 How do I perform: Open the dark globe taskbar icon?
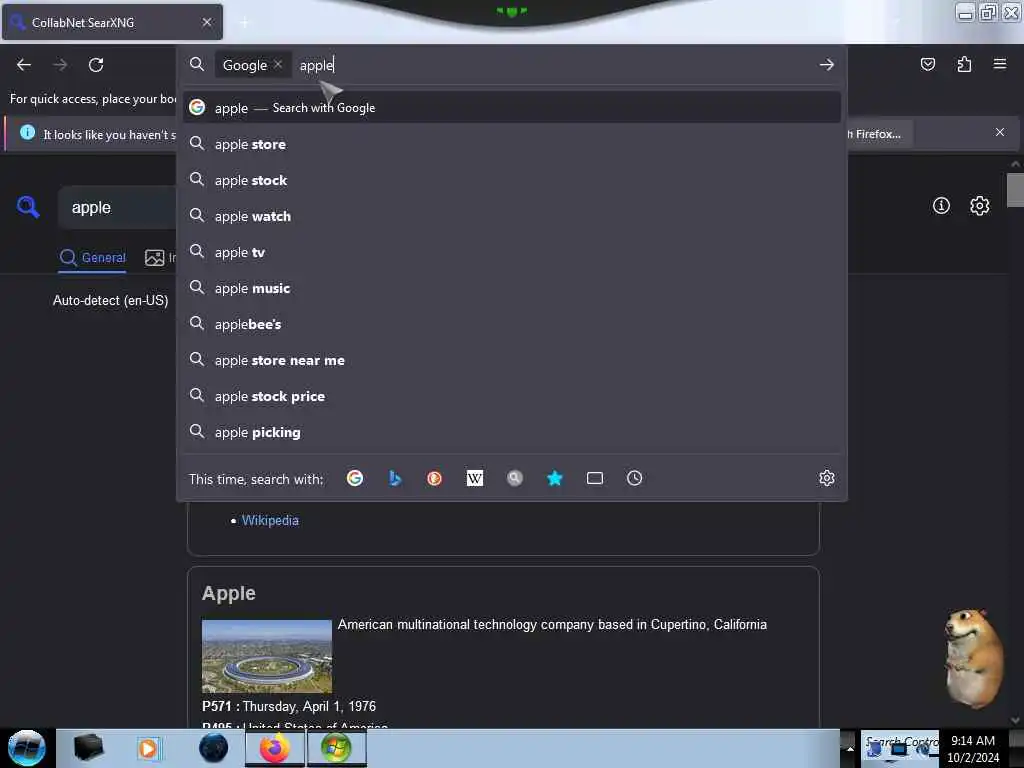click(214, 748)
